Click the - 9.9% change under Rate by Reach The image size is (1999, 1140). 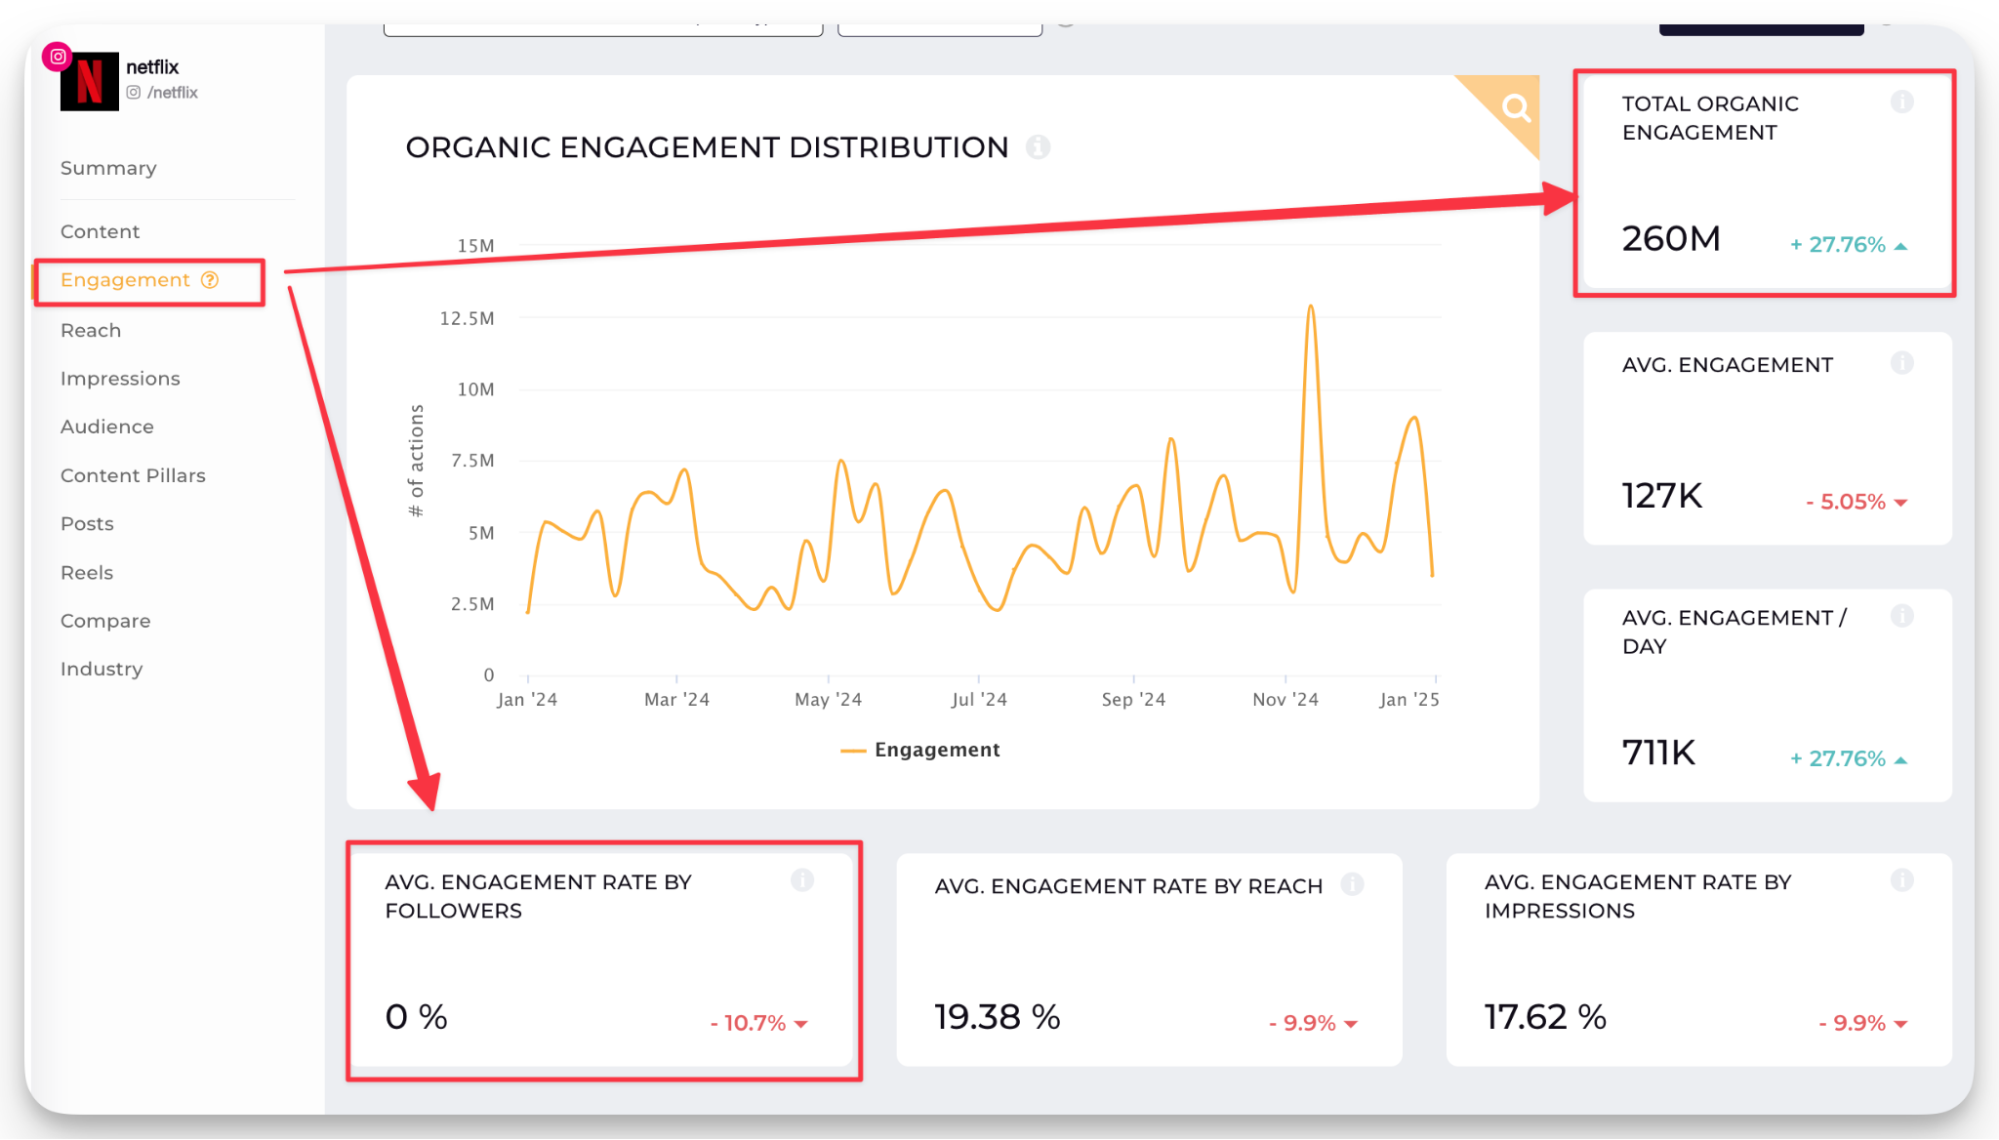click(1313, 1023)
